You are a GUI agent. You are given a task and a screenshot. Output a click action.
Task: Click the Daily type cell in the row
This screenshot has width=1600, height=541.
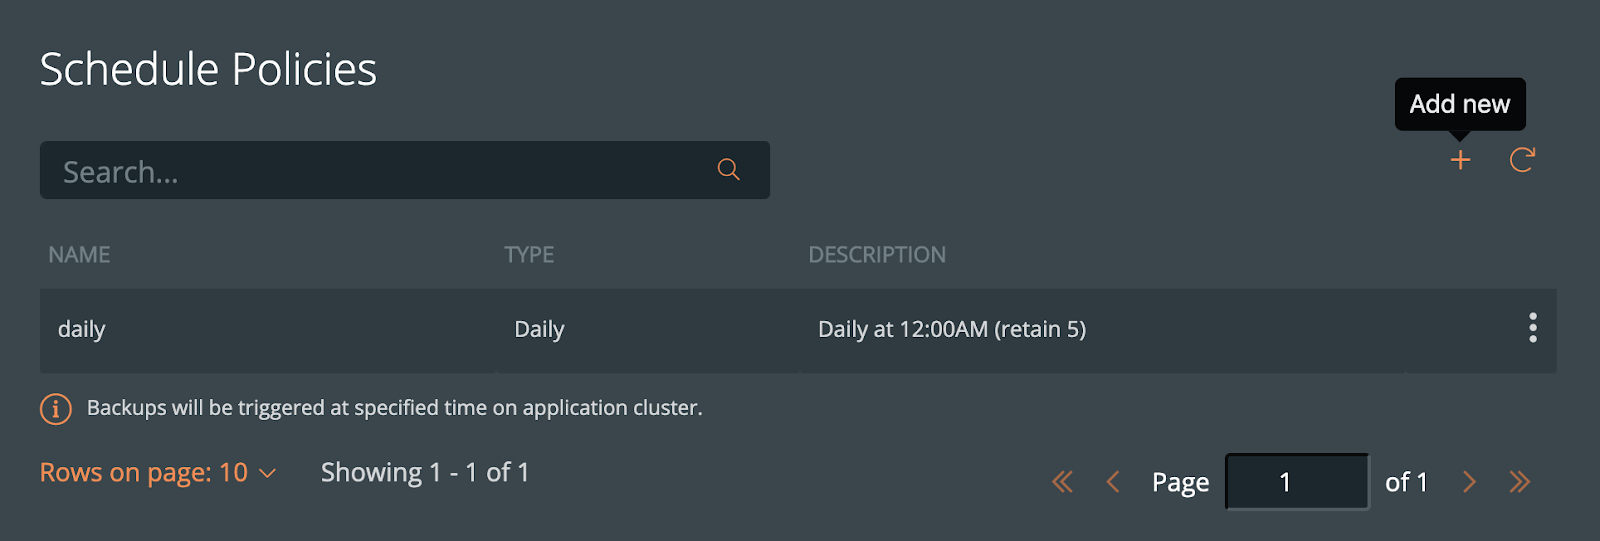coord(539,330)
